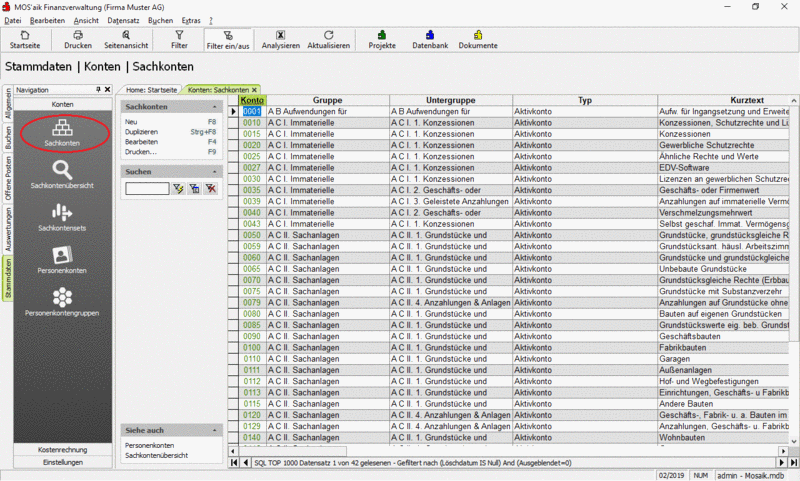Open the Datenbank module
The width and height of the screenshot is (800, 481).
coord(430,40)
